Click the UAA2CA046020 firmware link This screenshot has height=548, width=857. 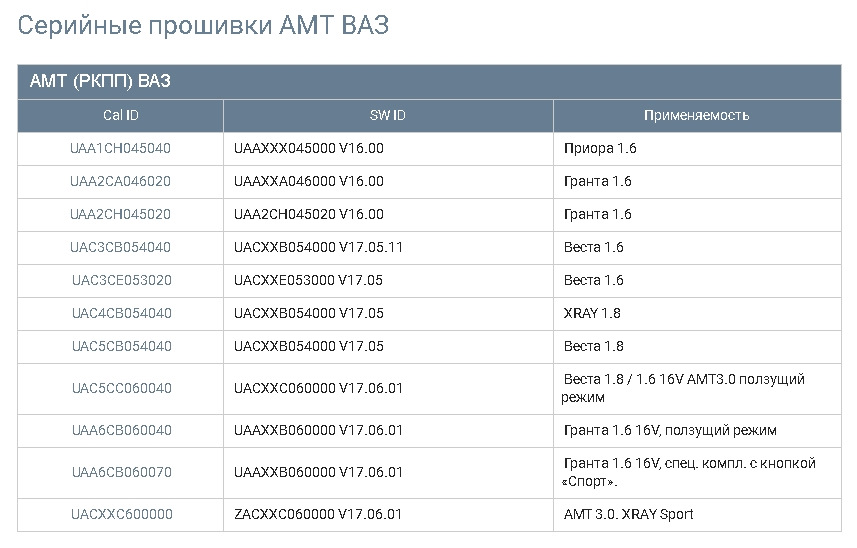point(121,181)
